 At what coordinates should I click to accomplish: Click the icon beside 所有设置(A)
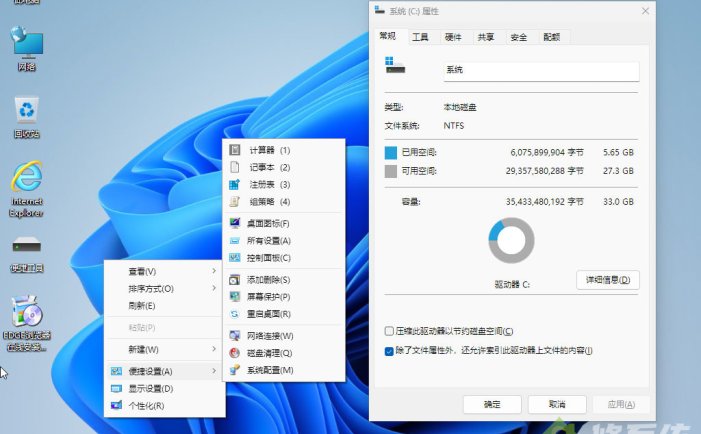(x=235, y=240)
